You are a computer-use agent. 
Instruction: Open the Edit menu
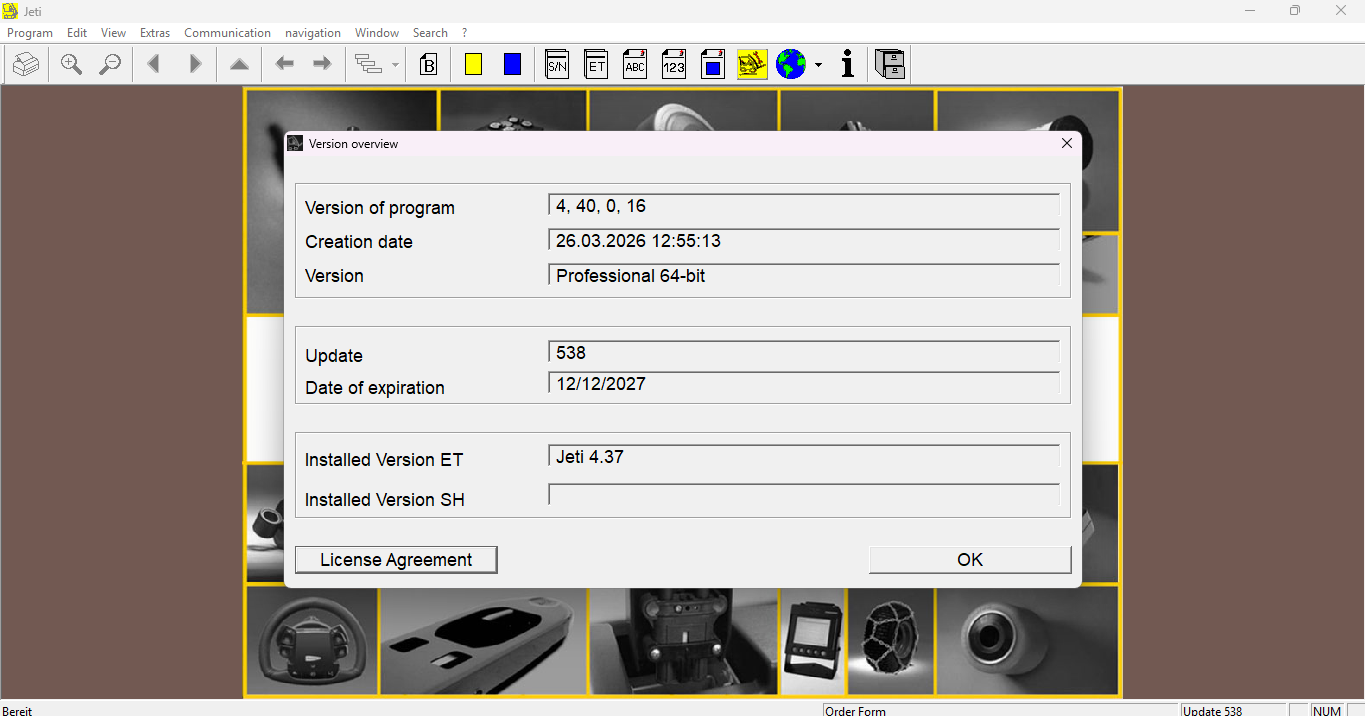pos(77,33)
